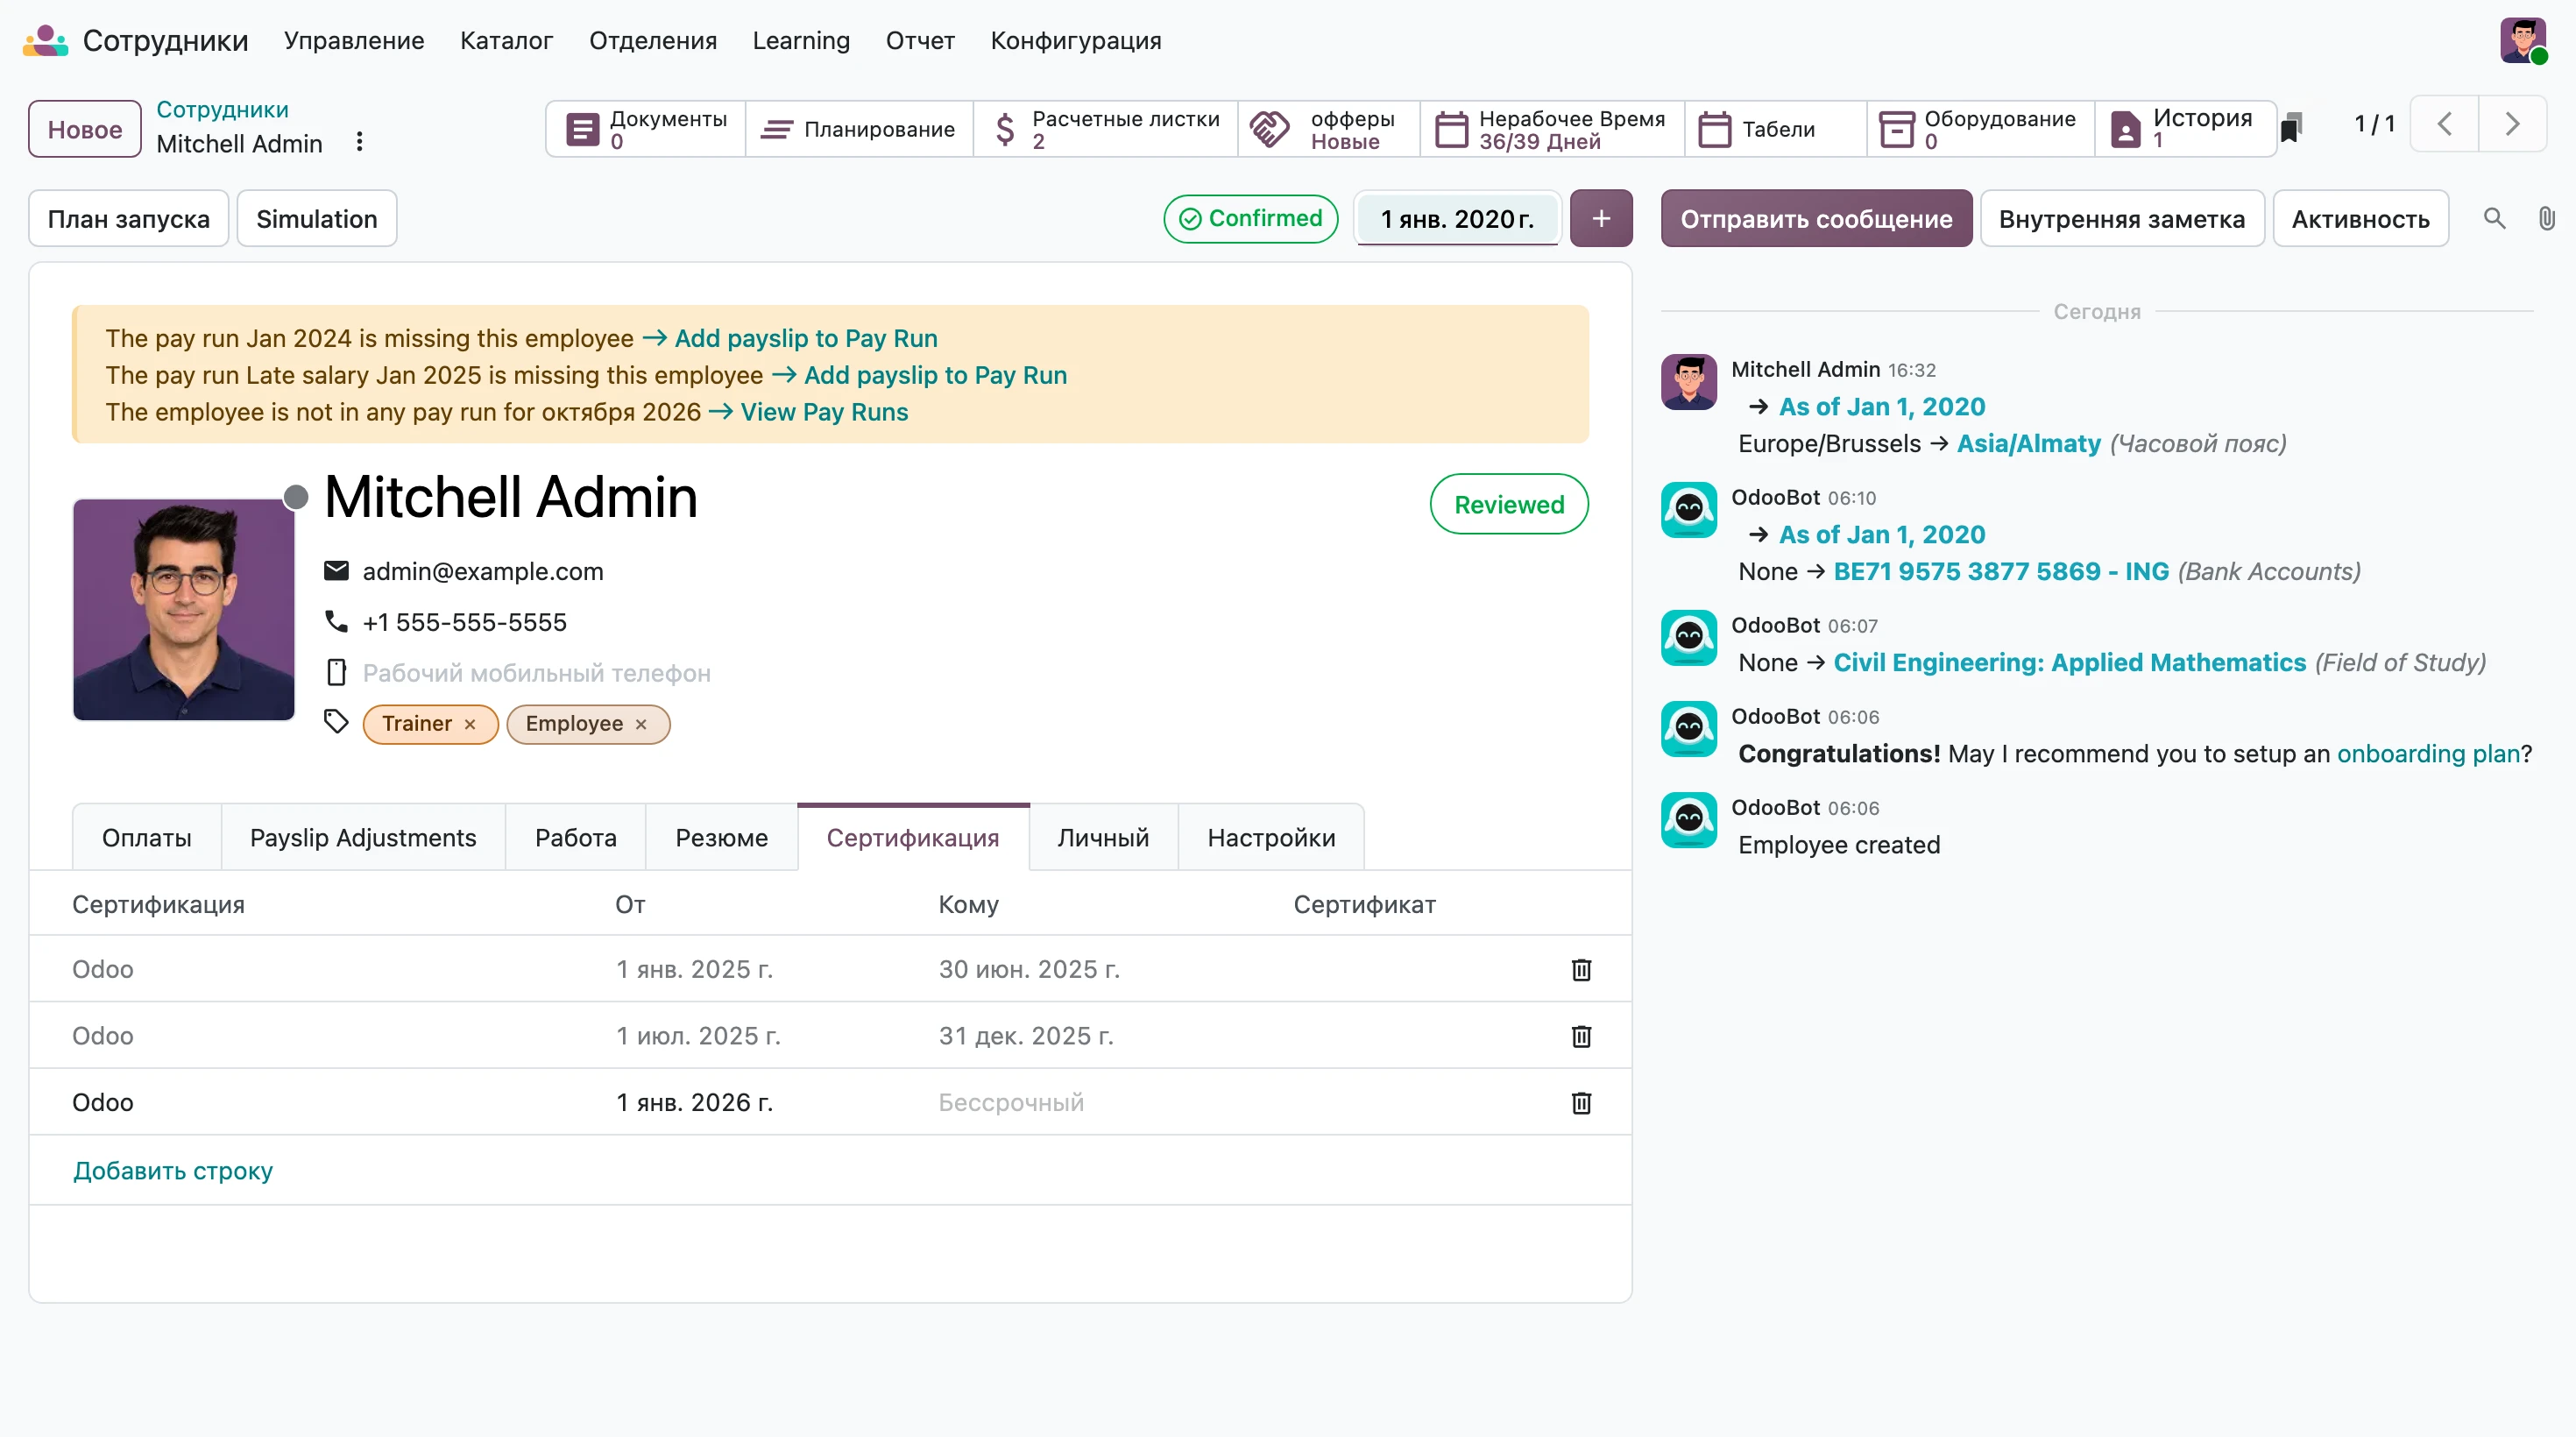
Task: Delete the Бессрочный certification row
Action: pyautogui.click(x=1581, y=1103)
